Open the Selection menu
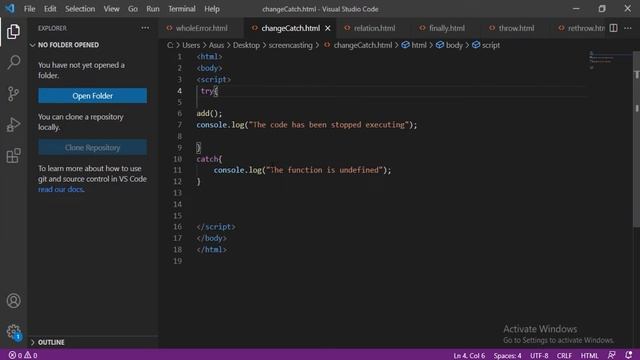This screenshot has width=640, height=360. (80, 9)
